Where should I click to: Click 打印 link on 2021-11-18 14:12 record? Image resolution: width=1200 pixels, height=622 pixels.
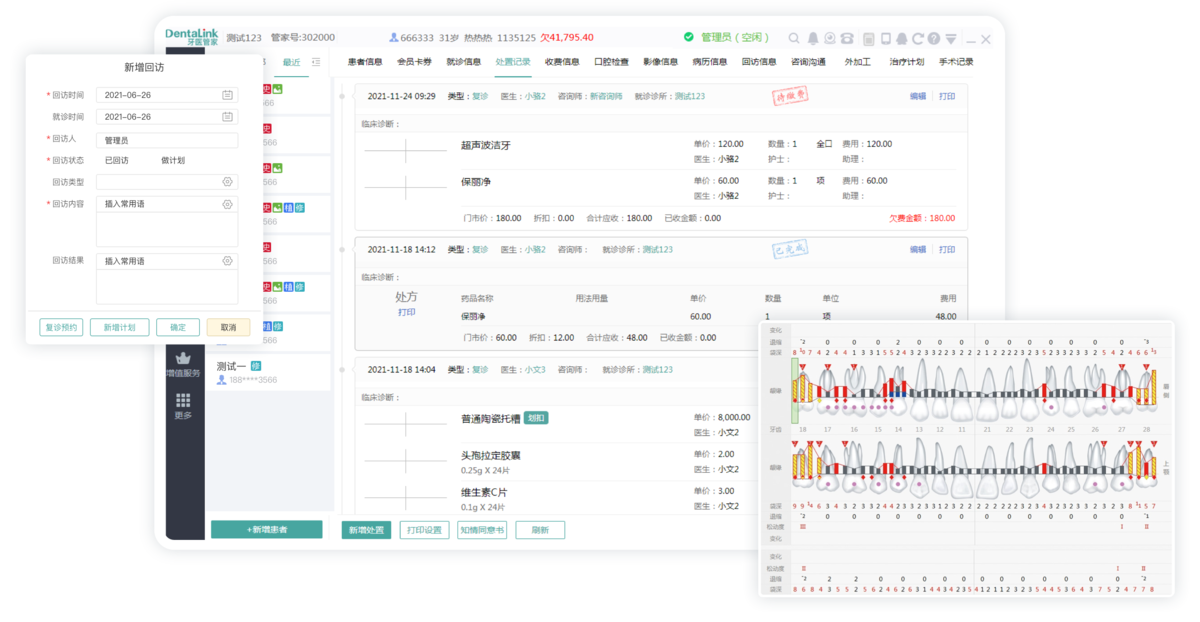pyautogui.click(x=947, y=249)
